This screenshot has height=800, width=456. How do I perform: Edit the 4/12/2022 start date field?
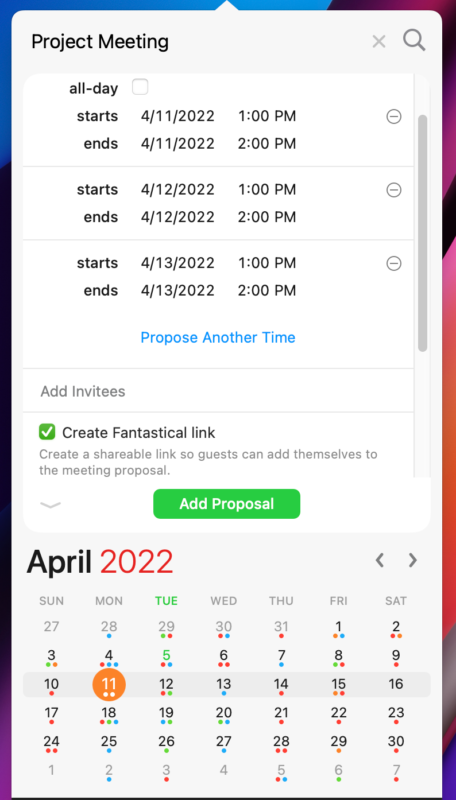[x=178, y=190]
